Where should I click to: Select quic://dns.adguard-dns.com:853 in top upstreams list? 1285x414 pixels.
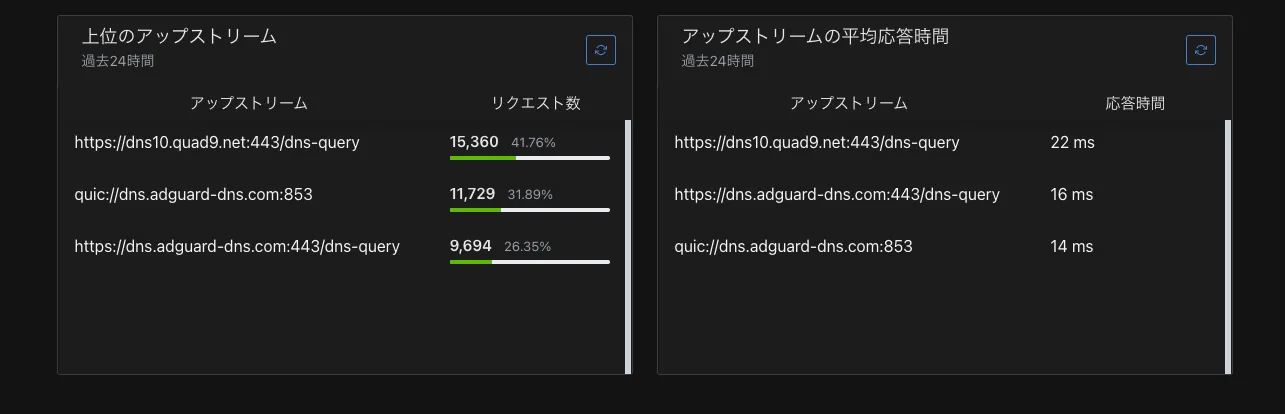tap(193, 195)
